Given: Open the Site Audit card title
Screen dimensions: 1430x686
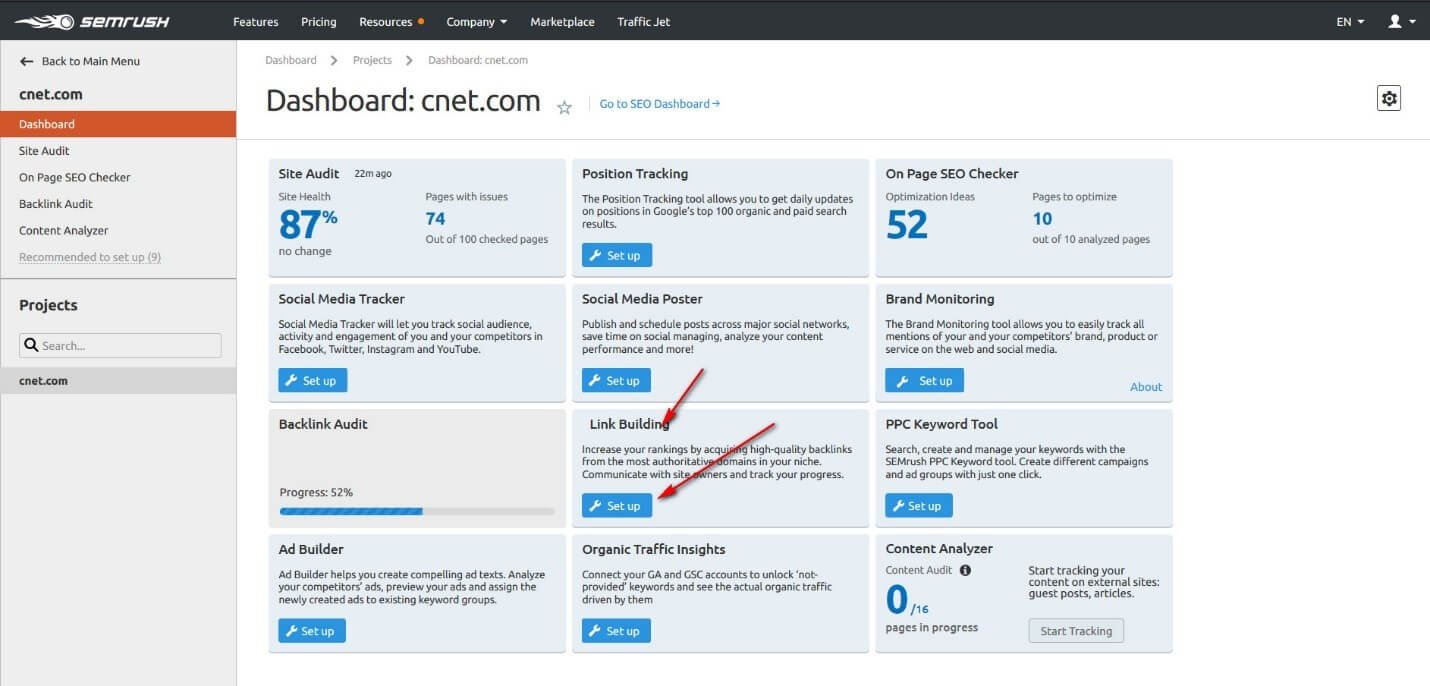Looking at the screenshot, I should (309, 173).
